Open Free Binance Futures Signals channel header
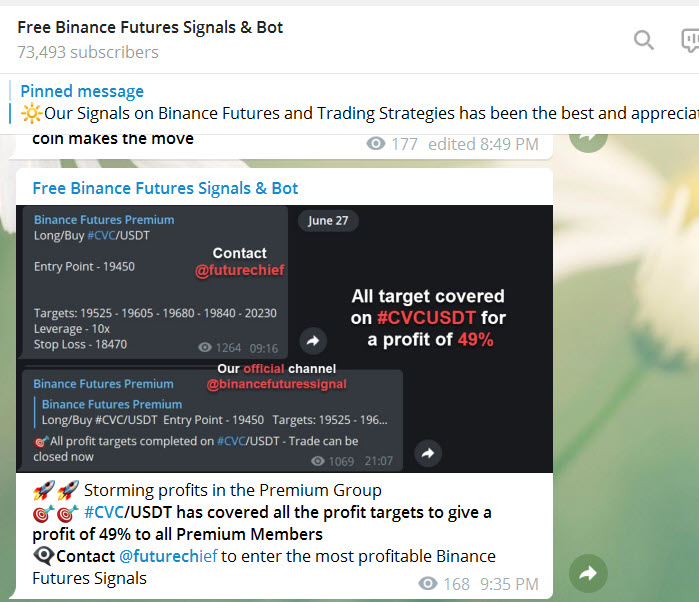Image resolution: width=699 pixels, height=602 pixels. click(150, 28)
